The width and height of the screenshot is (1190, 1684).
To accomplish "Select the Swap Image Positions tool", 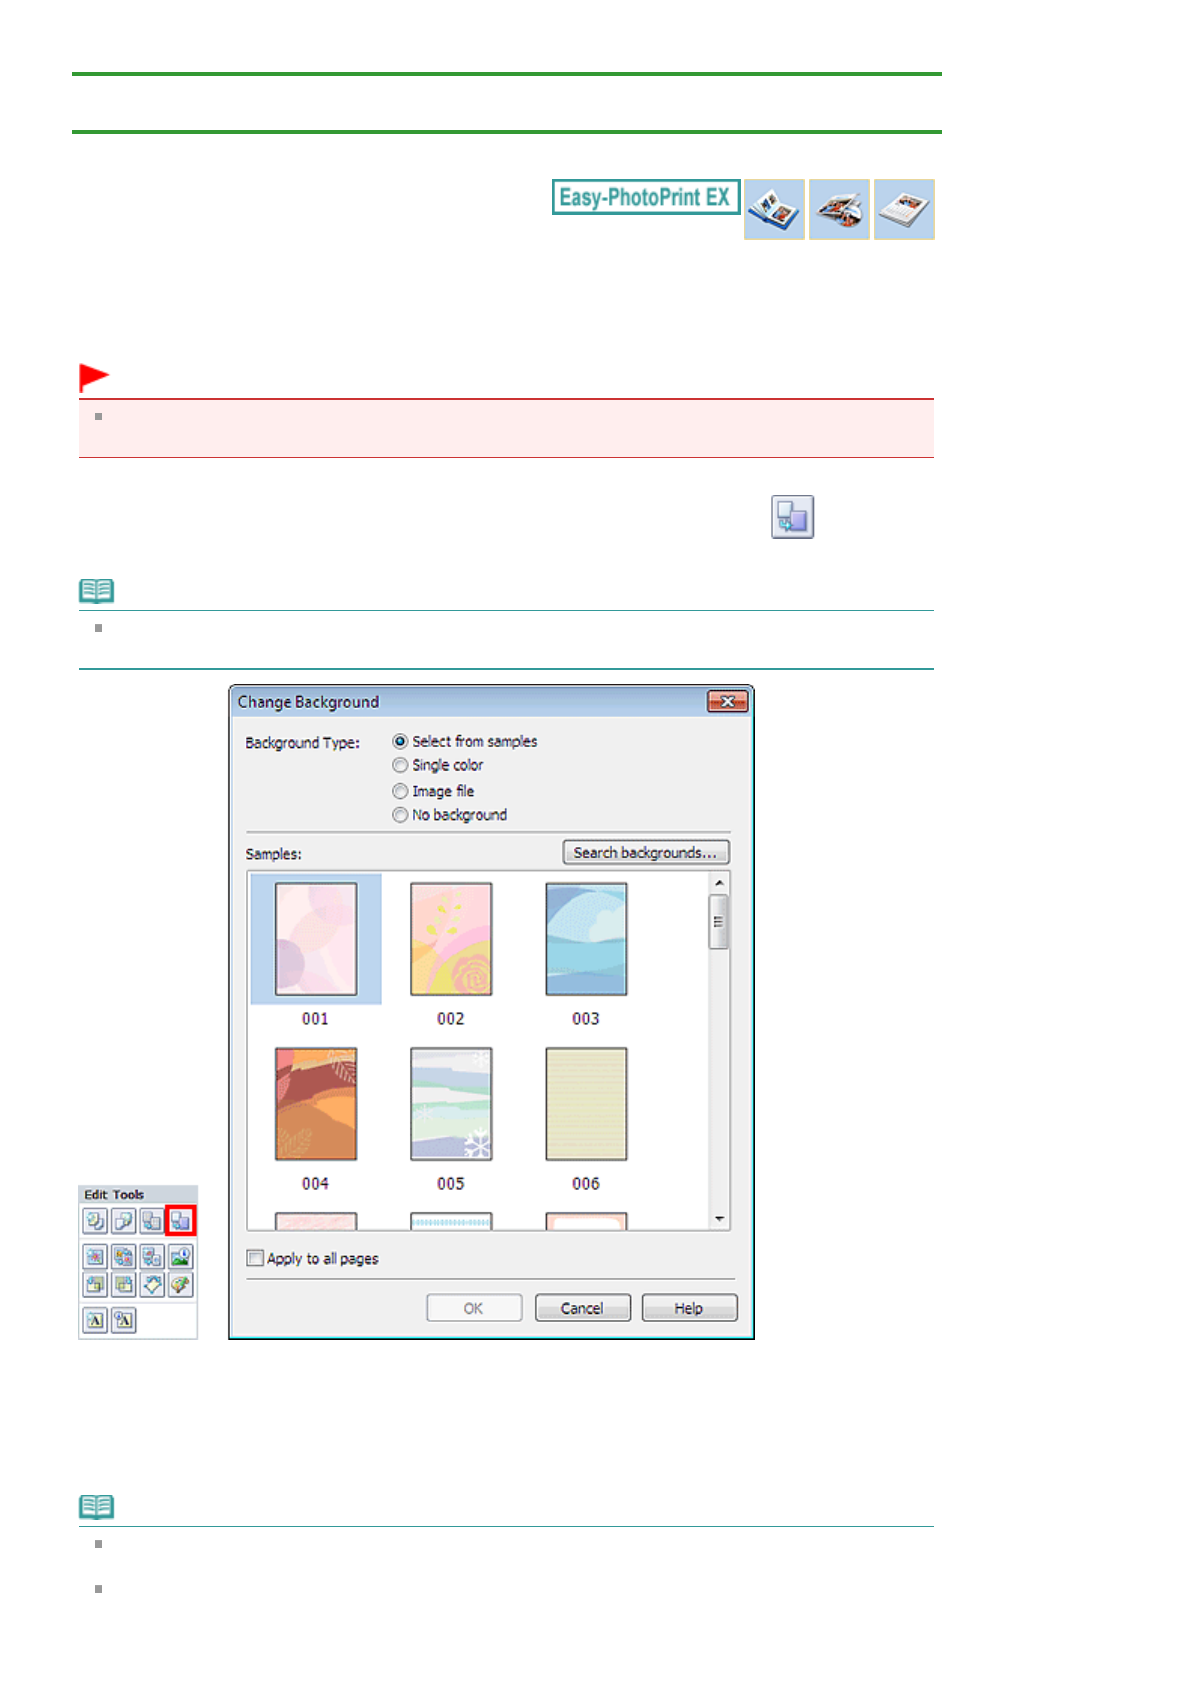I will tap(123, 1257).
